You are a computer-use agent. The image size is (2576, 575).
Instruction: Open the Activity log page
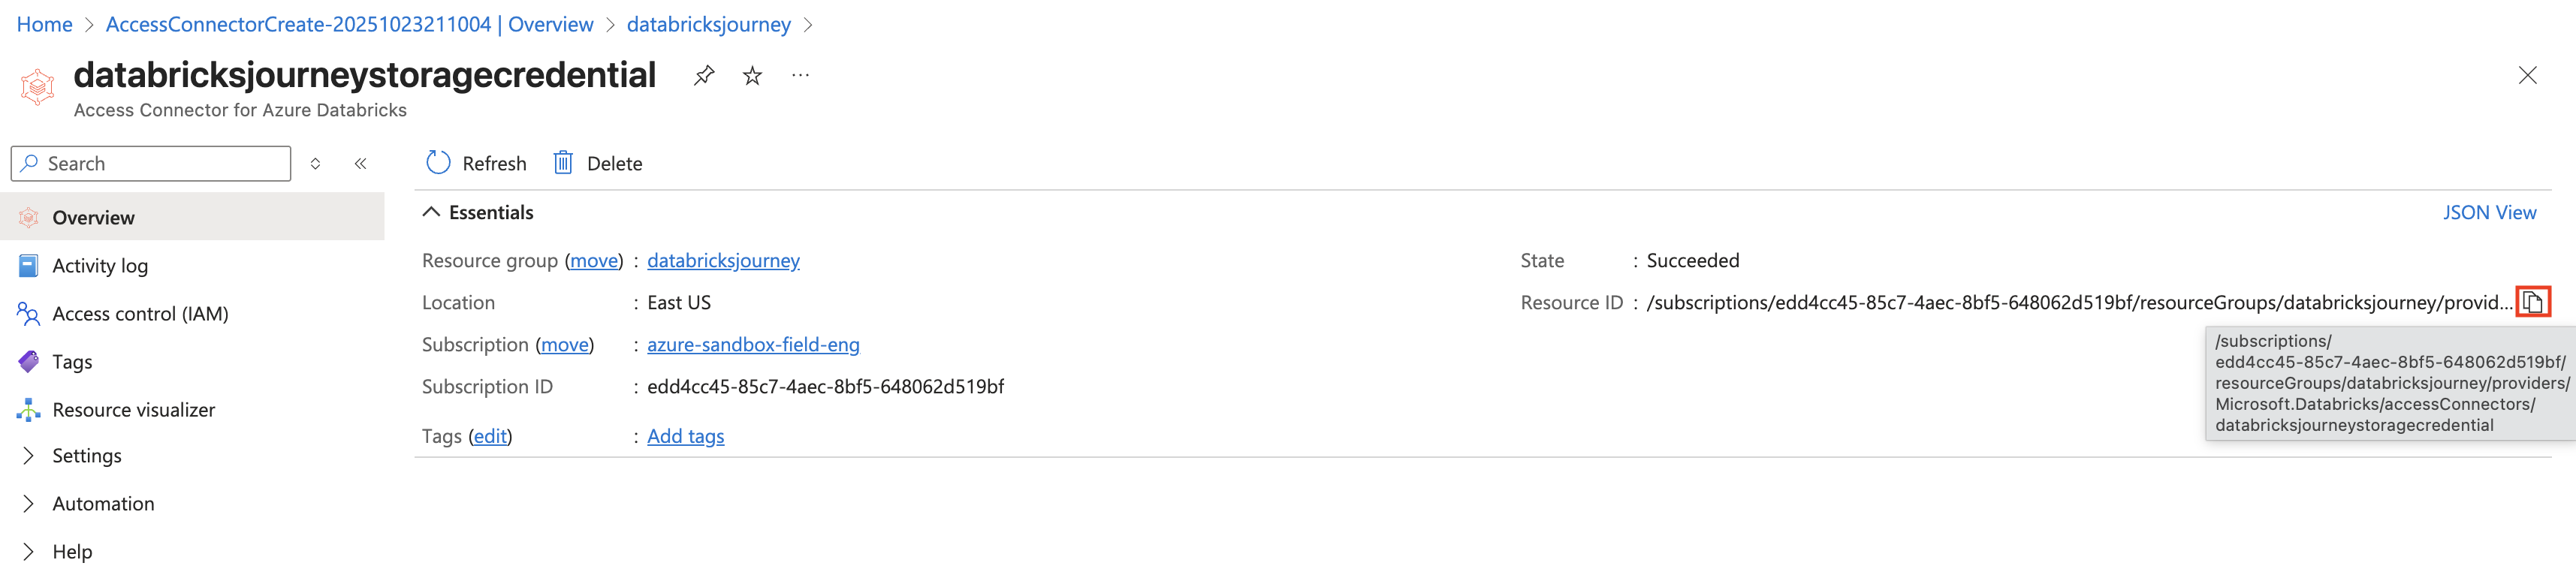click(x=100, y=265)
